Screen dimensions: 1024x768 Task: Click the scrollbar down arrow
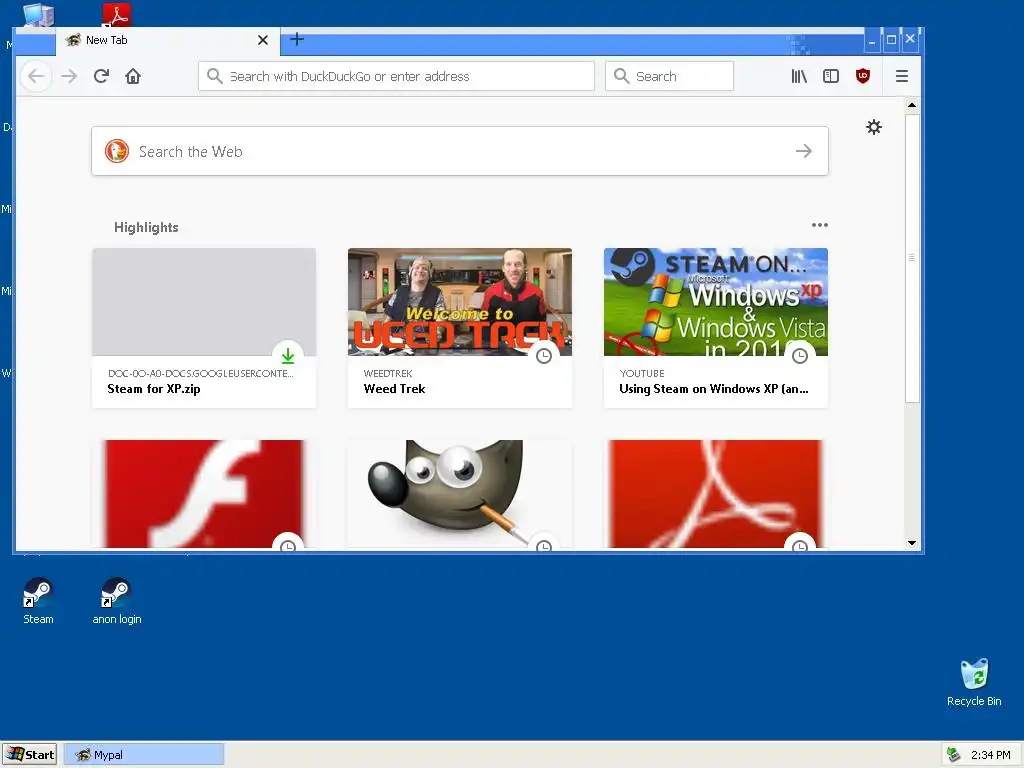click(x=912, y=543)
